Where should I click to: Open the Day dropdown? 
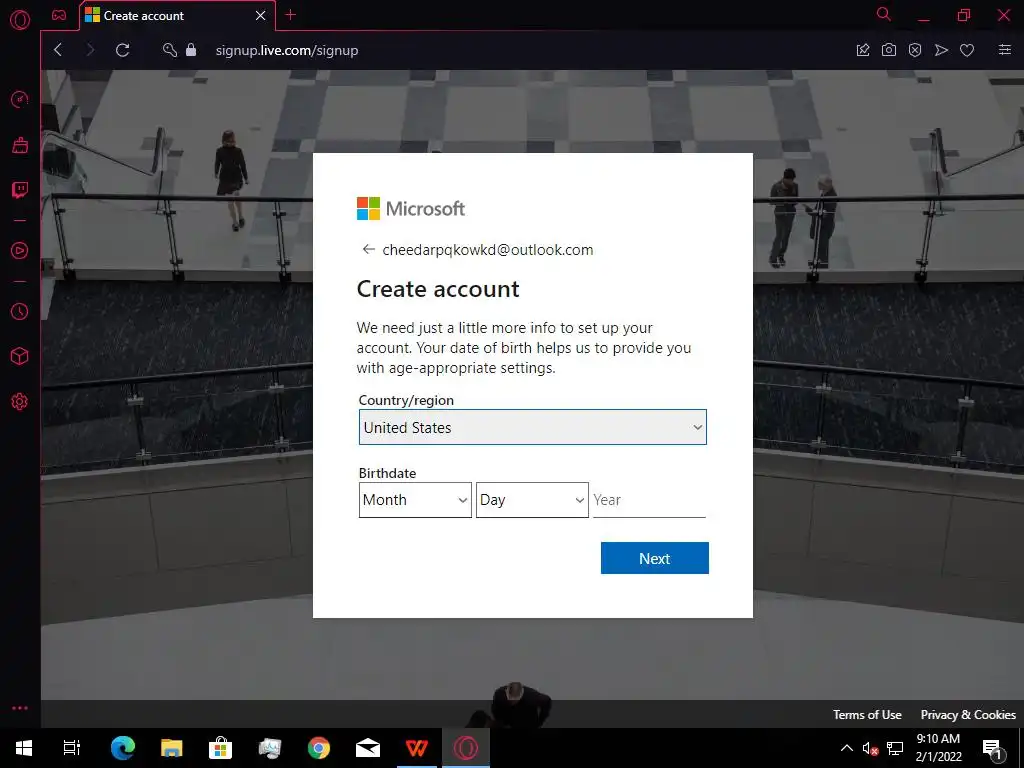(x=532, y=500)
